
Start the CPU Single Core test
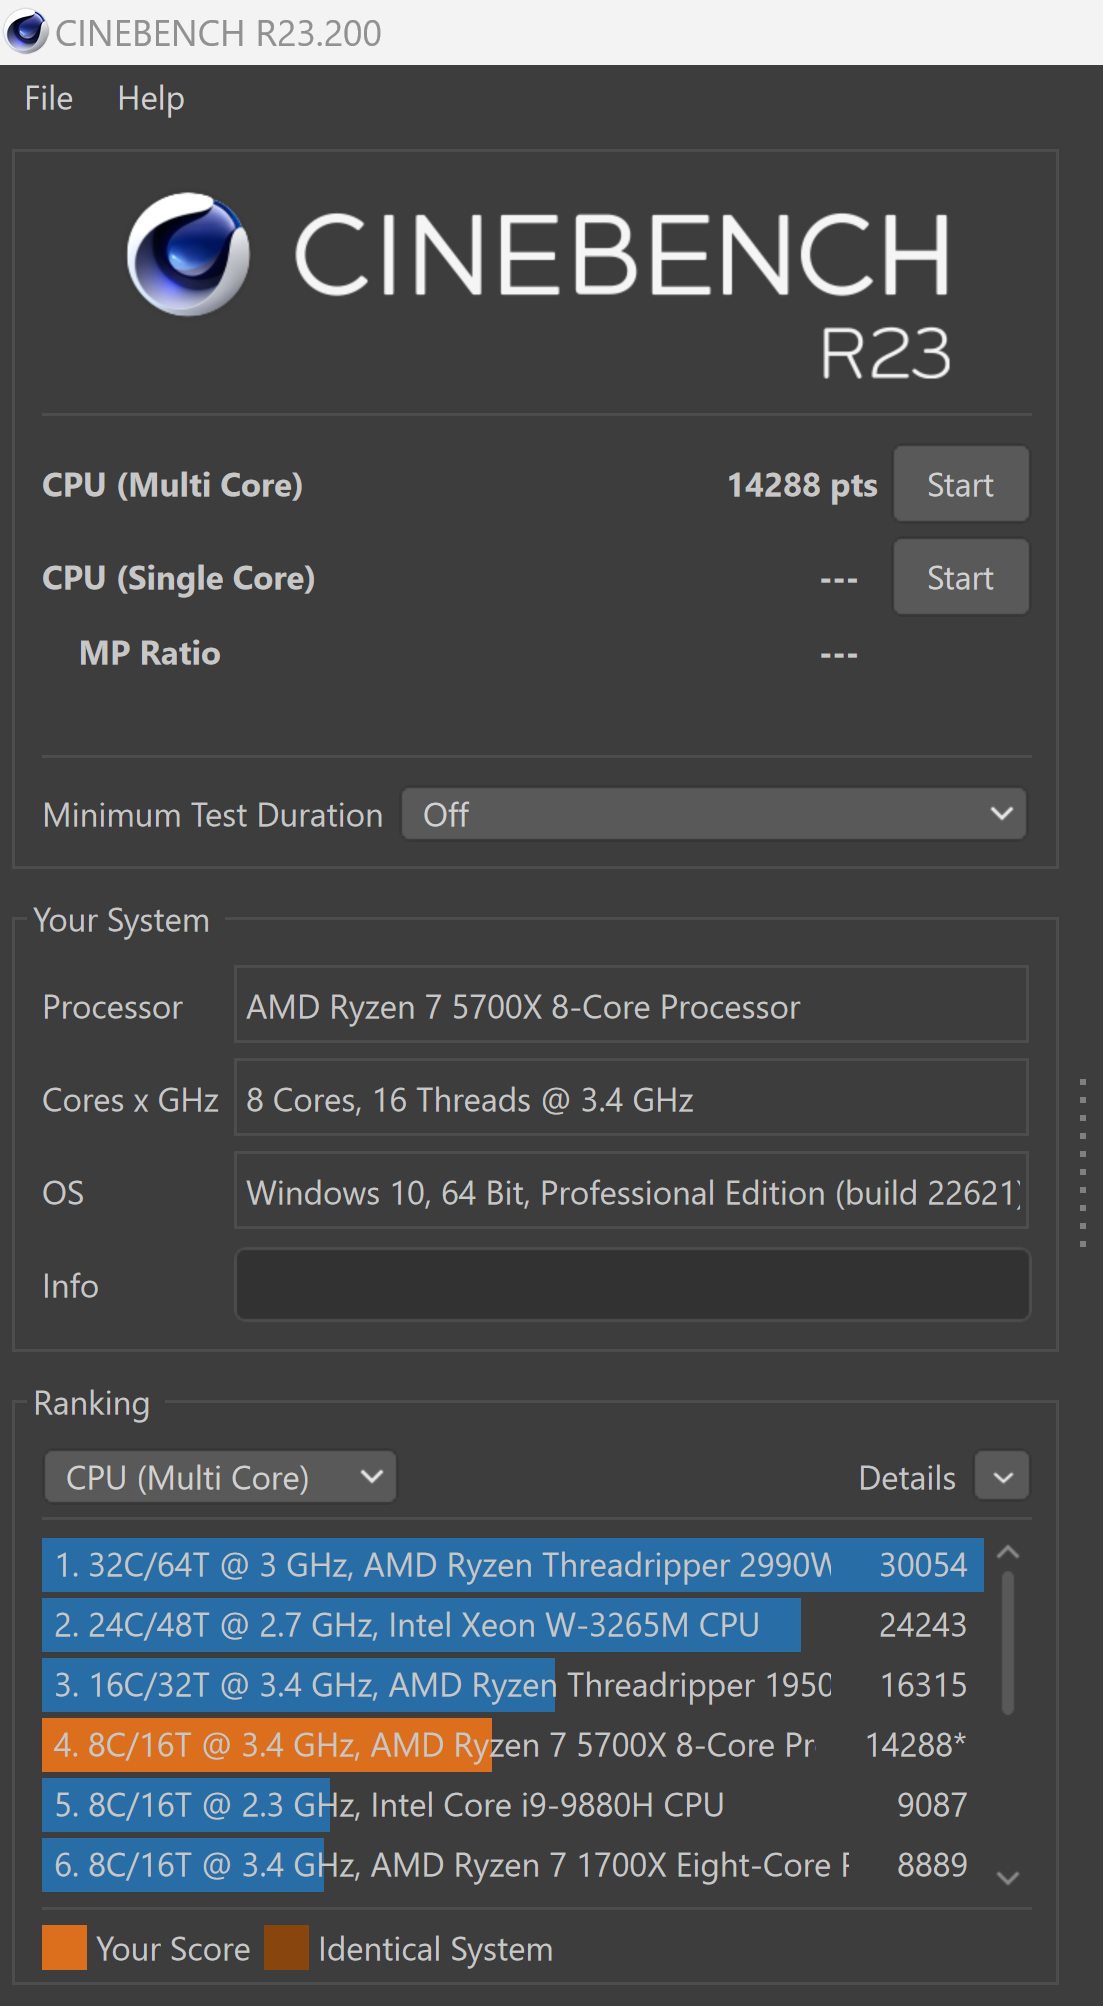tap(960, 577)
